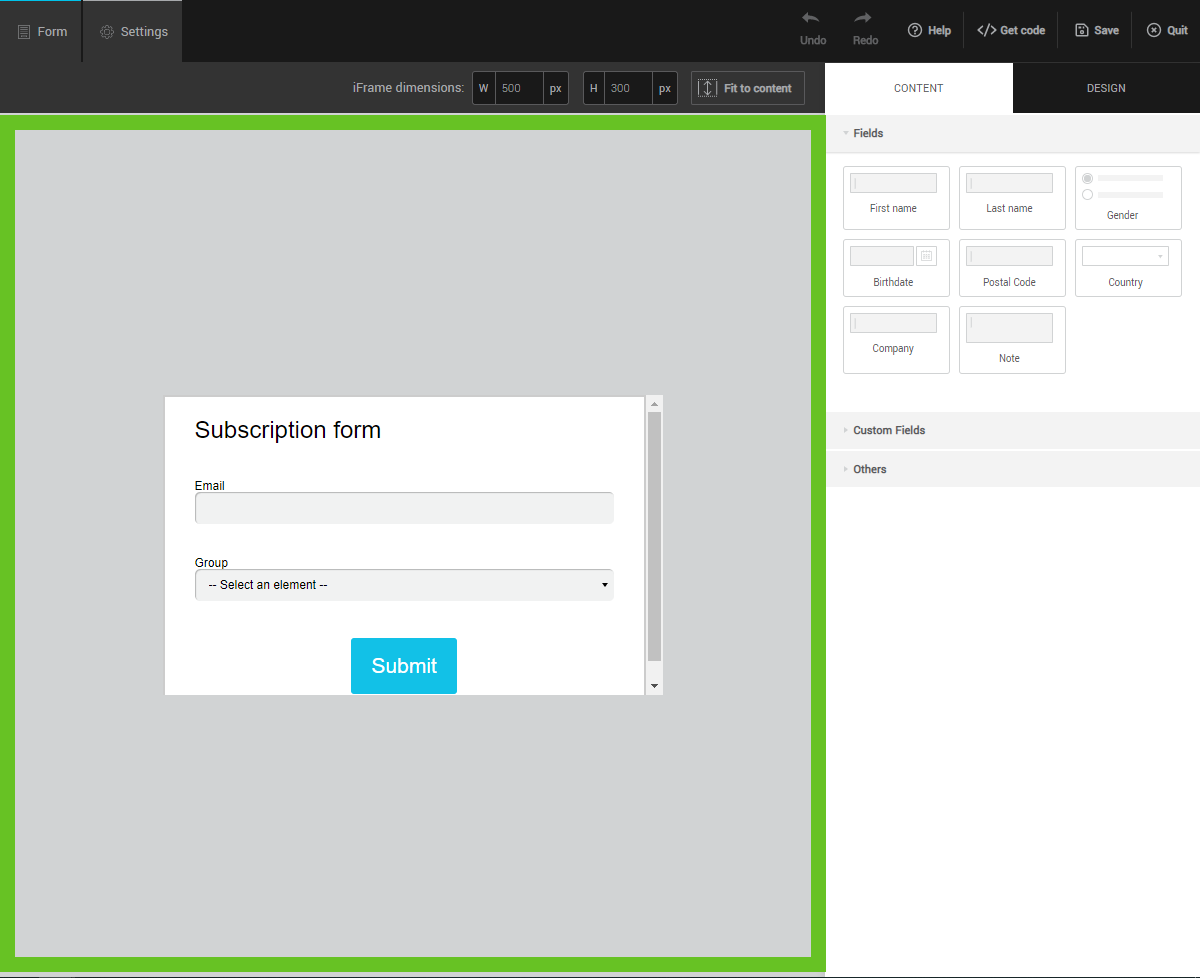Image resolution: width=1200 pixels, height=978 pixels.
Task: Quit the form editor
Action: coord(1167,30)
